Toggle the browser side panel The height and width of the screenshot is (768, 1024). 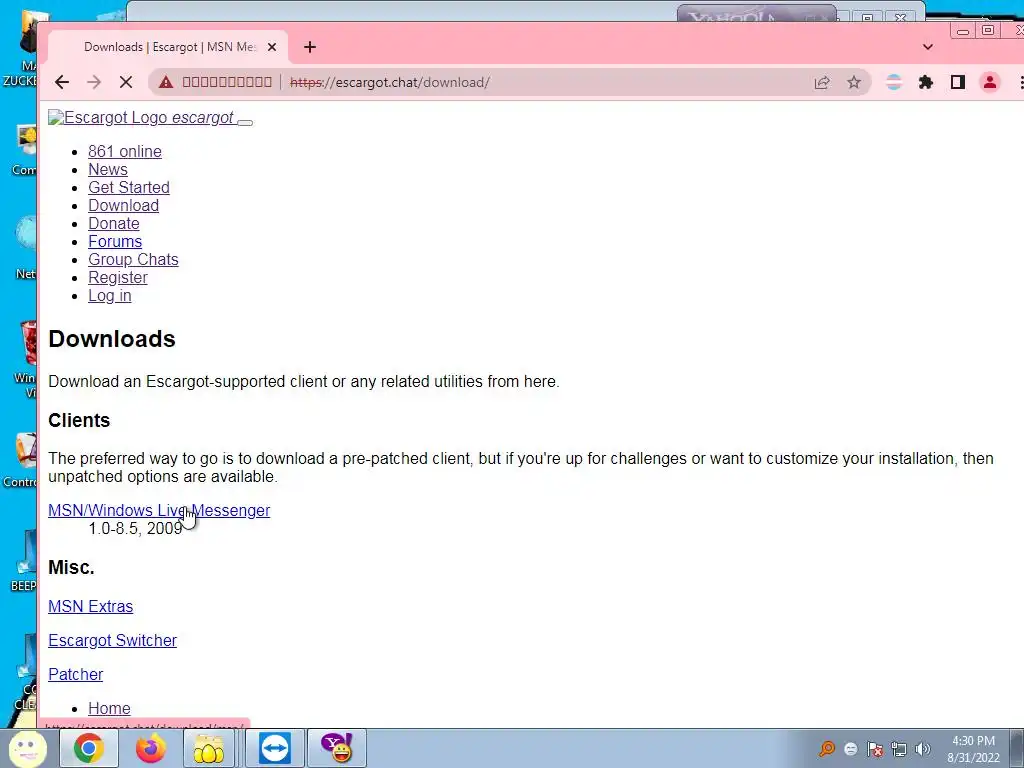957,82
